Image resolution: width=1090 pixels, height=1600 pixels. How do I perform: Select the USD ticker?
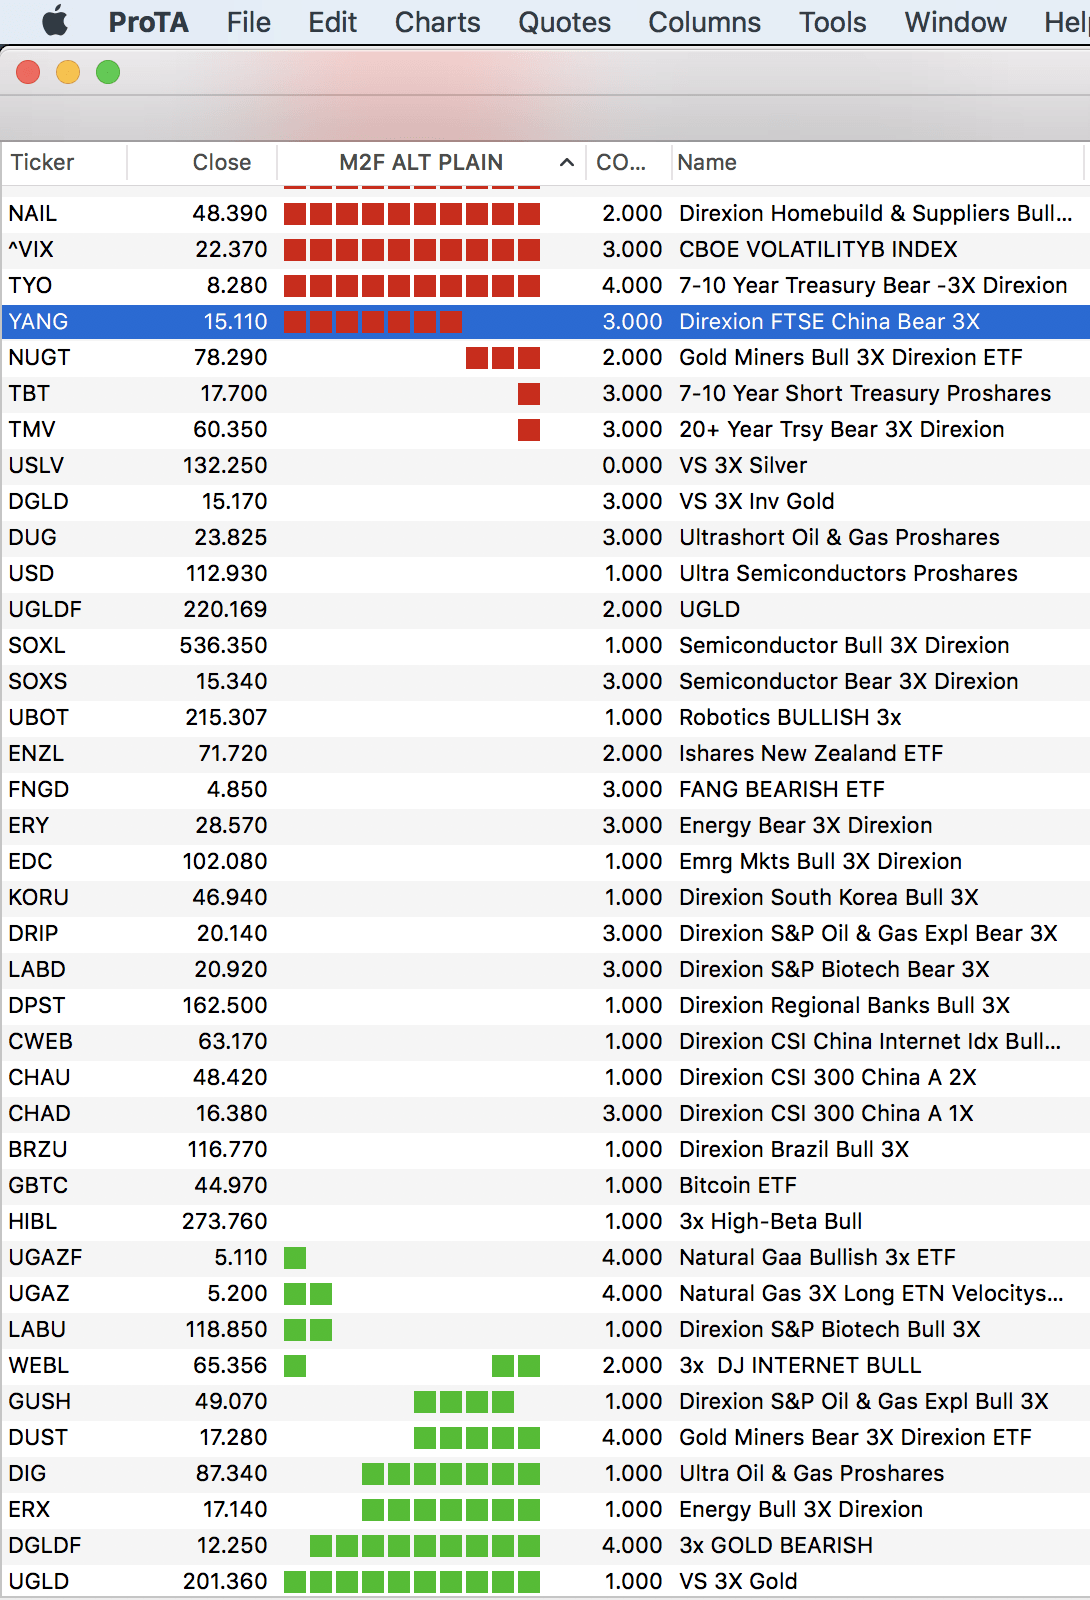click(x=31, y=573)
